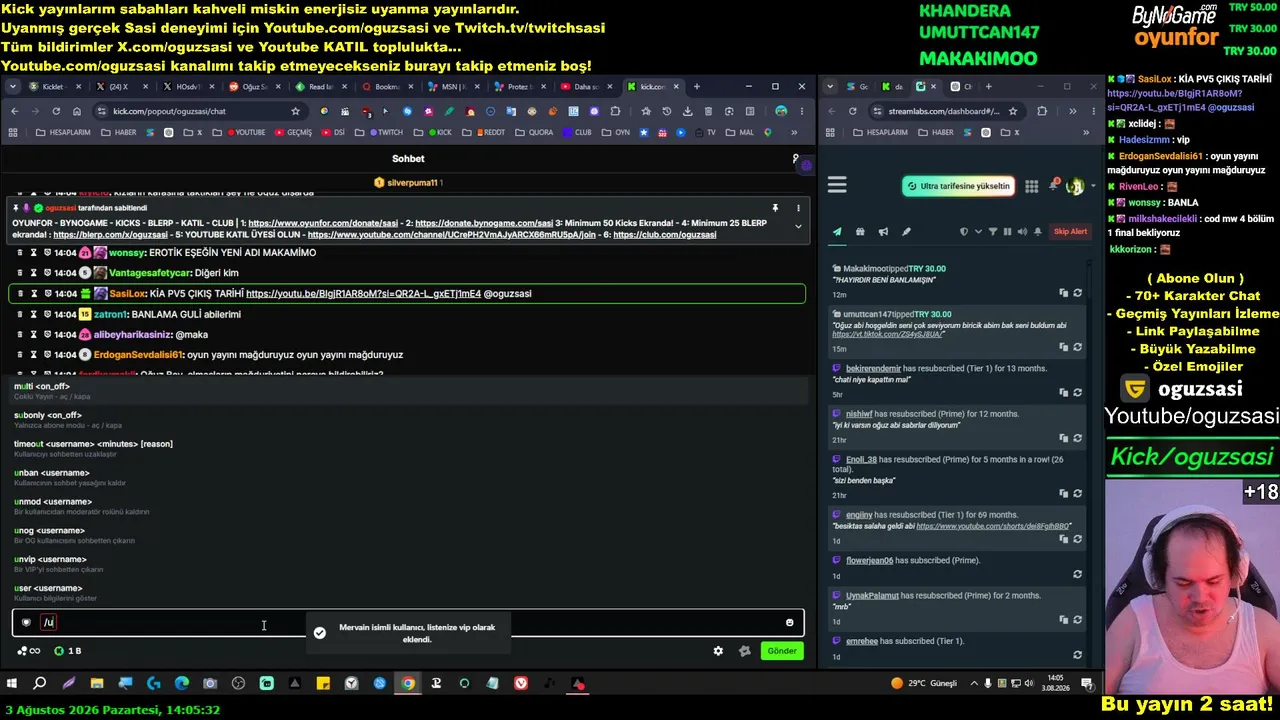Open the emoji picker in the chat input

789,623
